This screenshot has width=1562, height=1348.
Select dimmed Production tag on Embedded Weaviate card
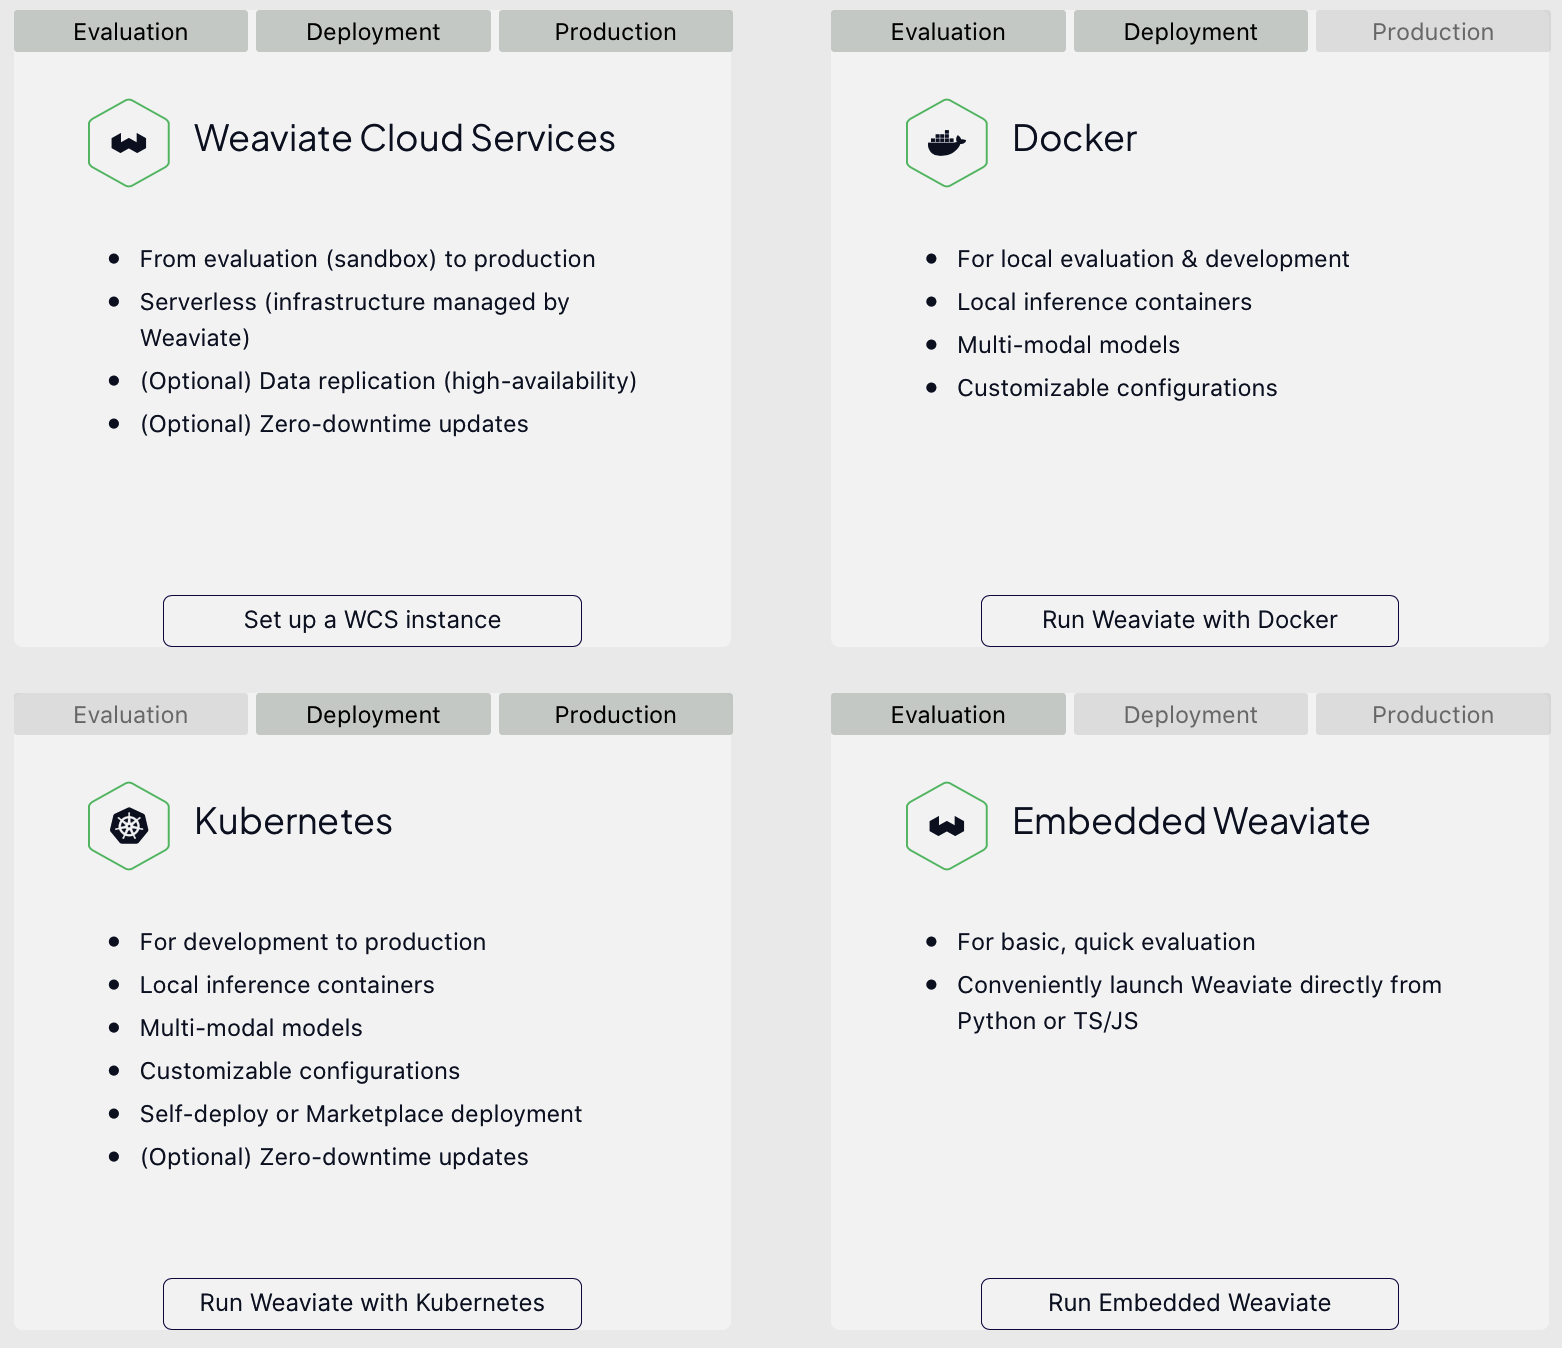pyautogui.click(x=1433, y=714)
